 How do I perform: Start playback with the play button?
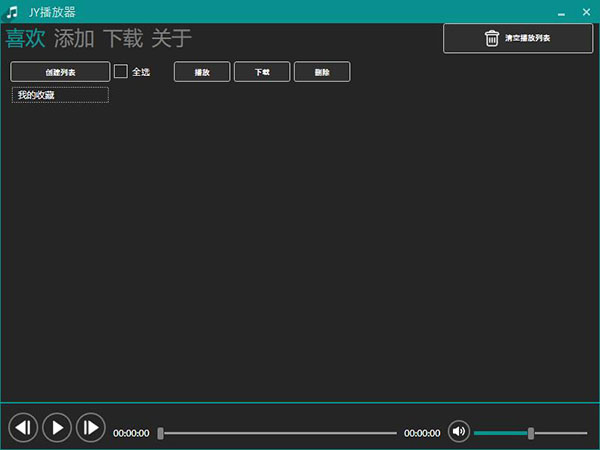coord(57,427)
